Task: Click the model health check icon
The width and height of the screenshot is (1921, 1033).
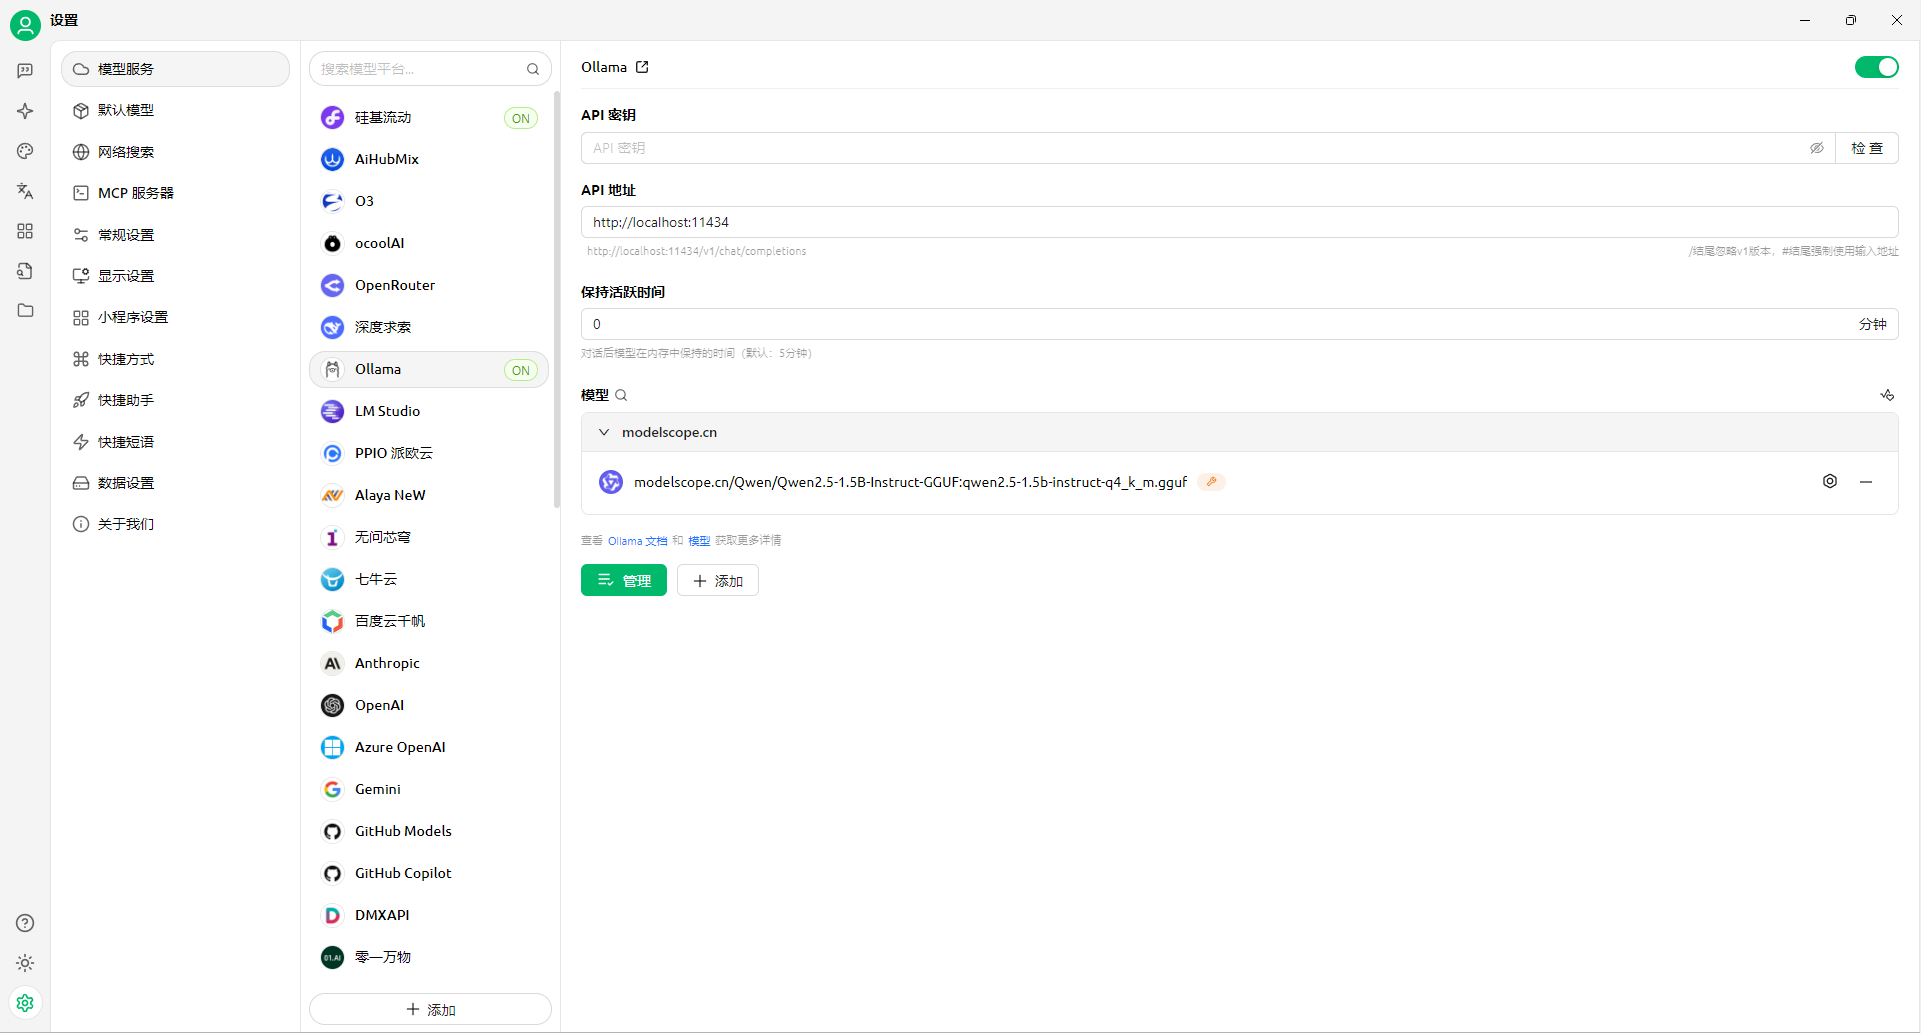Action: pyautogui.click(x=1886, y=395)
